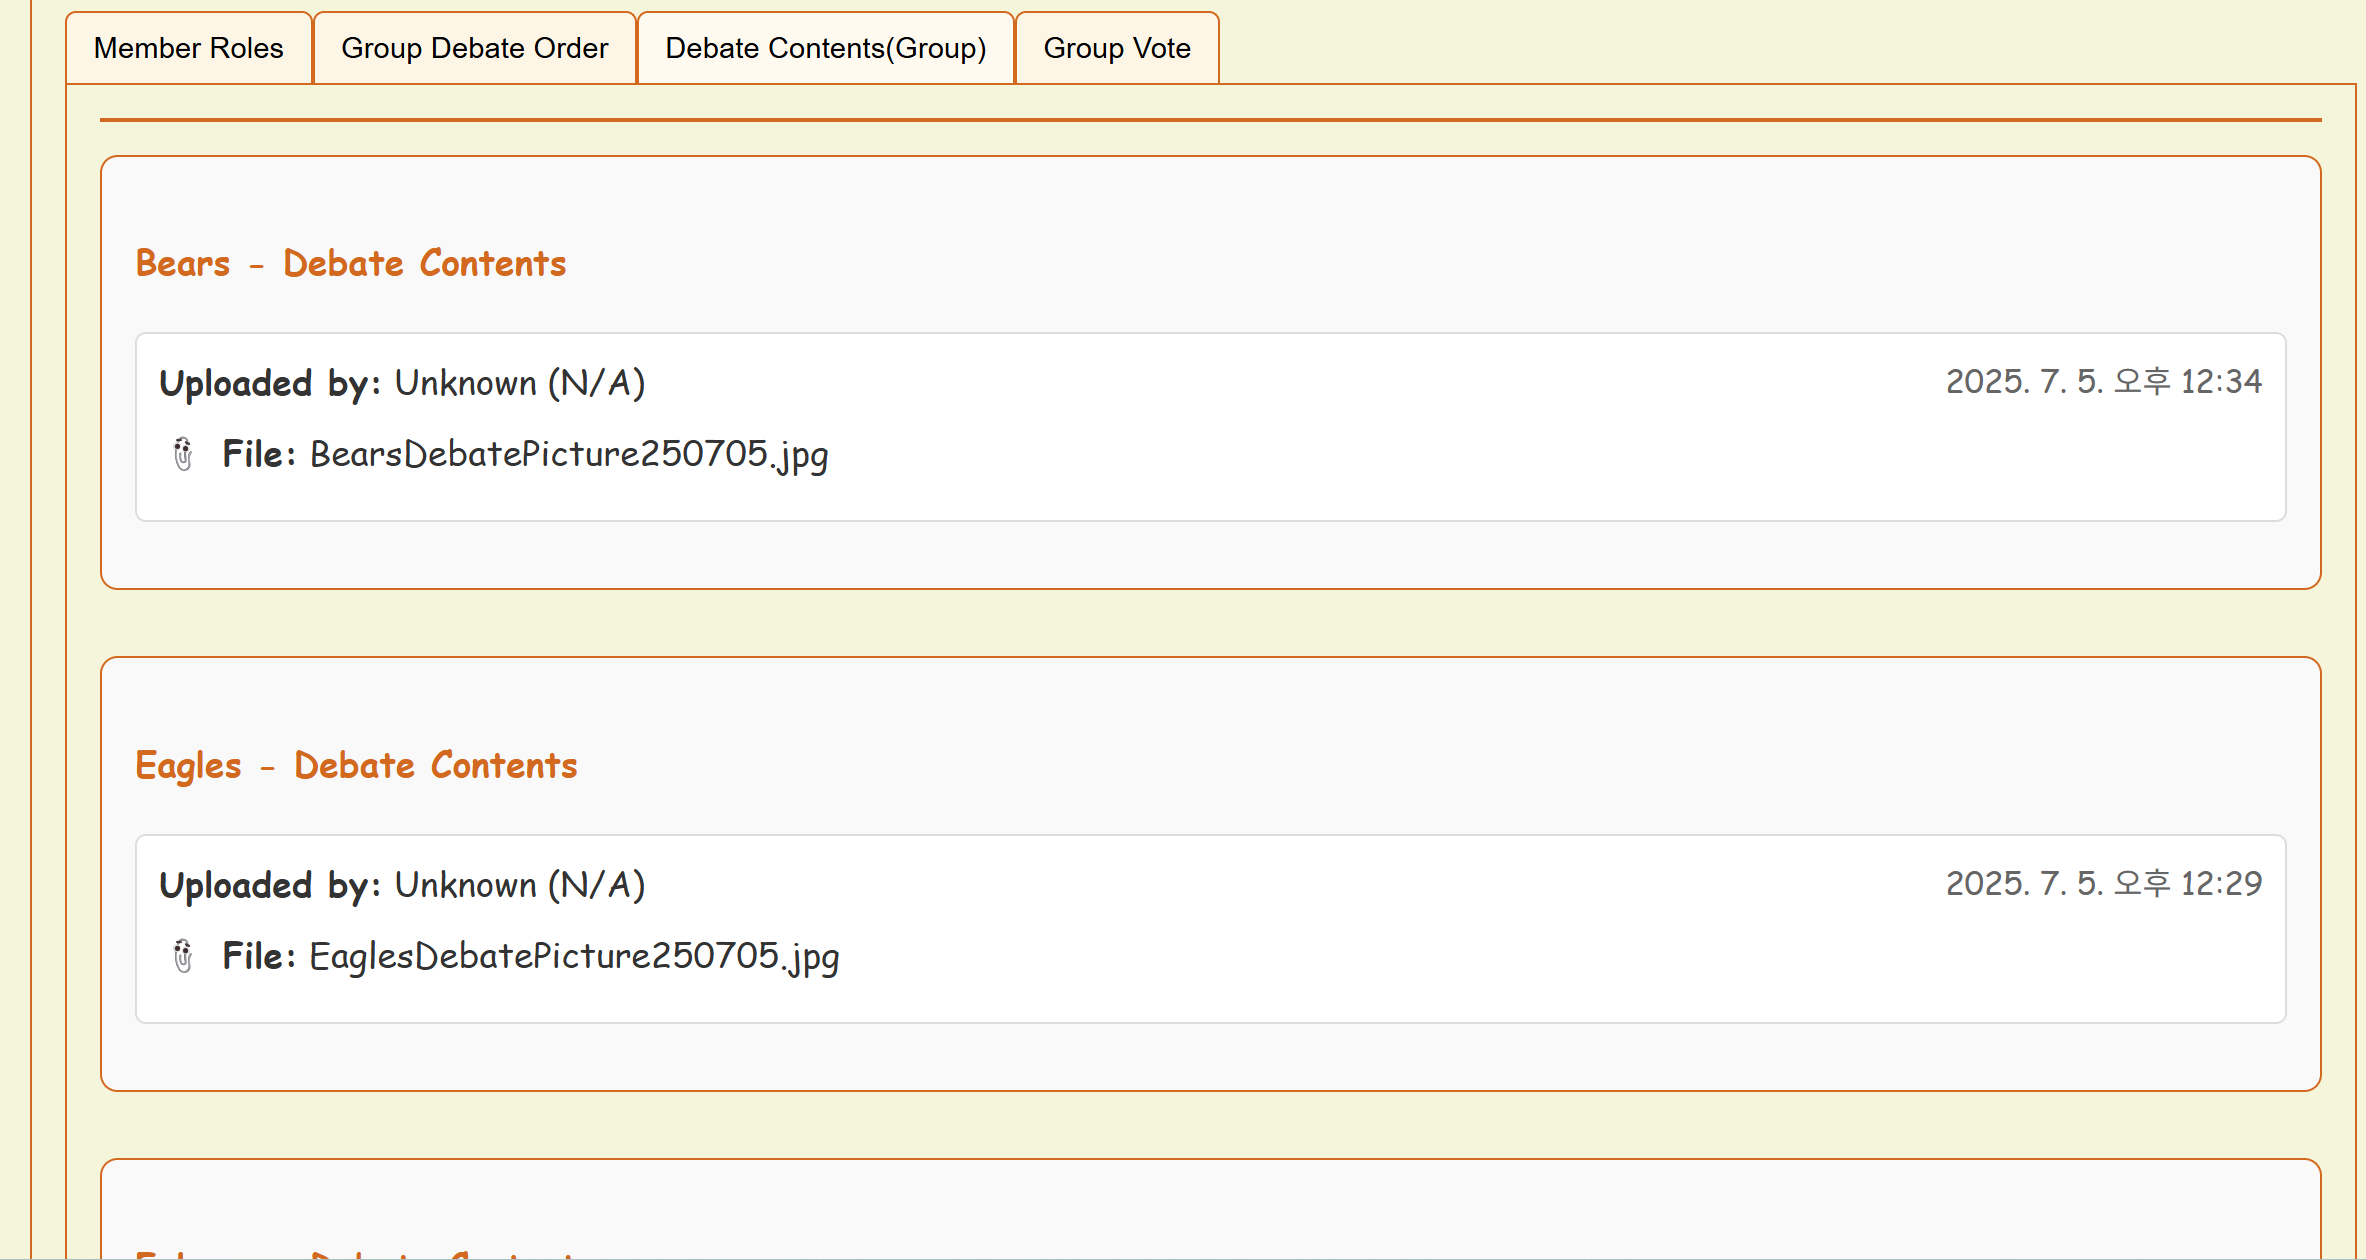The image size is (2366, 1260).
Task: Click the Unknown (N/A) uploader in the Bears card
Action: [519, 383]
